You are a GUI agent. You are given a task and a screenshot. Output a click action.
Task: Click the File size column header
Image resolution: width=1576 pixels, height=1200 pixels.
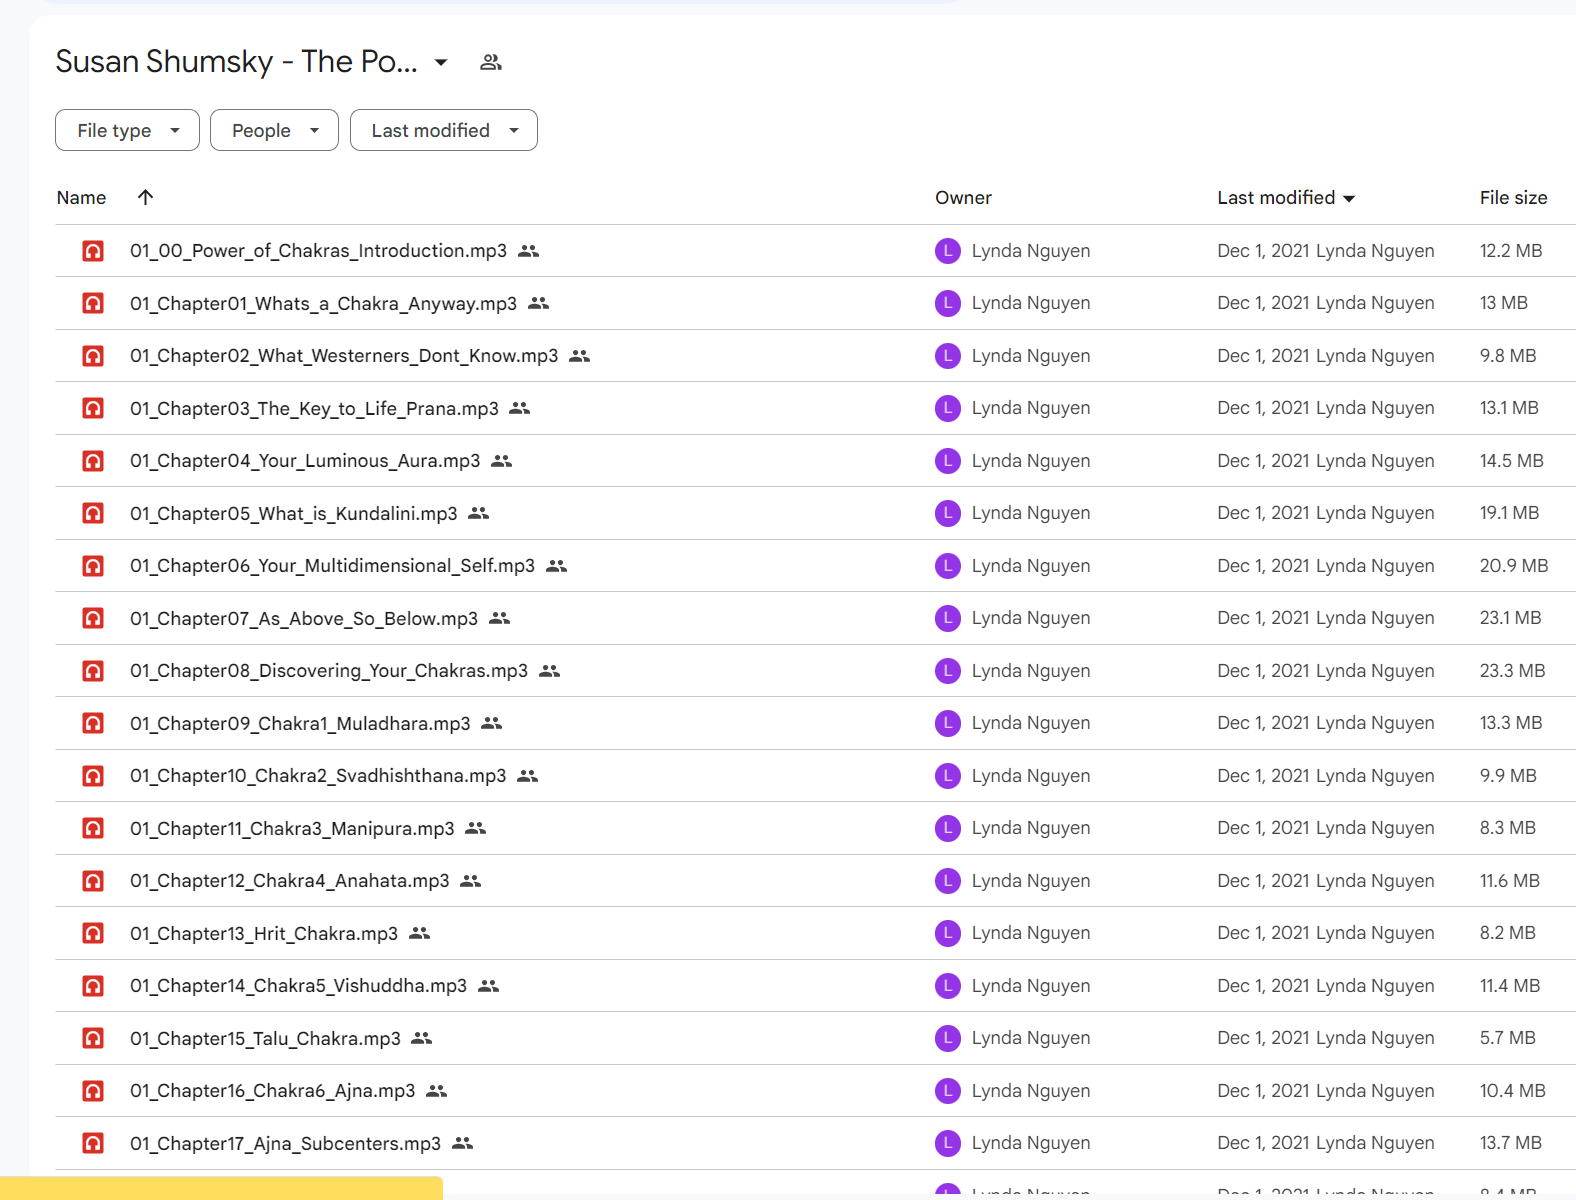[x=1513, y=198]
